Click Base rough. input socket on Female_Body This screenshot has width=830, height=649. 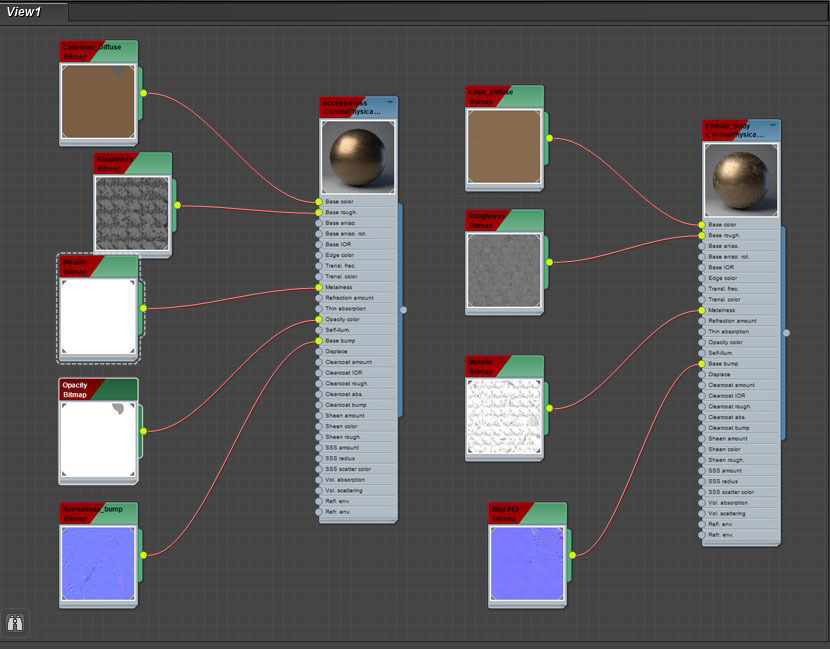[701, 235]
